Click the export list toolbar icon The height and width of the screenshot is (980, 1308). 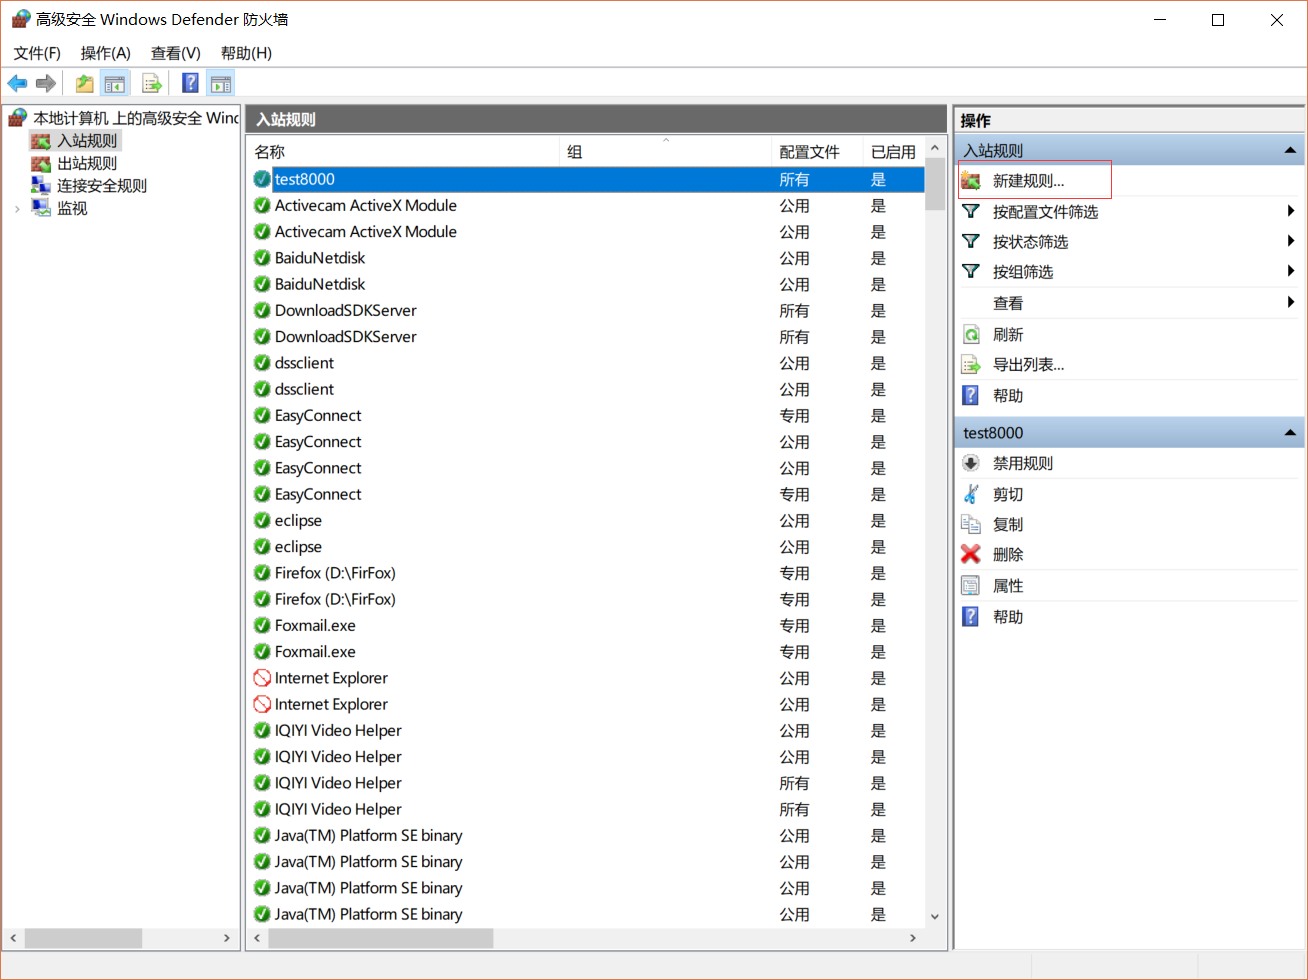click(x=152, y=83)
